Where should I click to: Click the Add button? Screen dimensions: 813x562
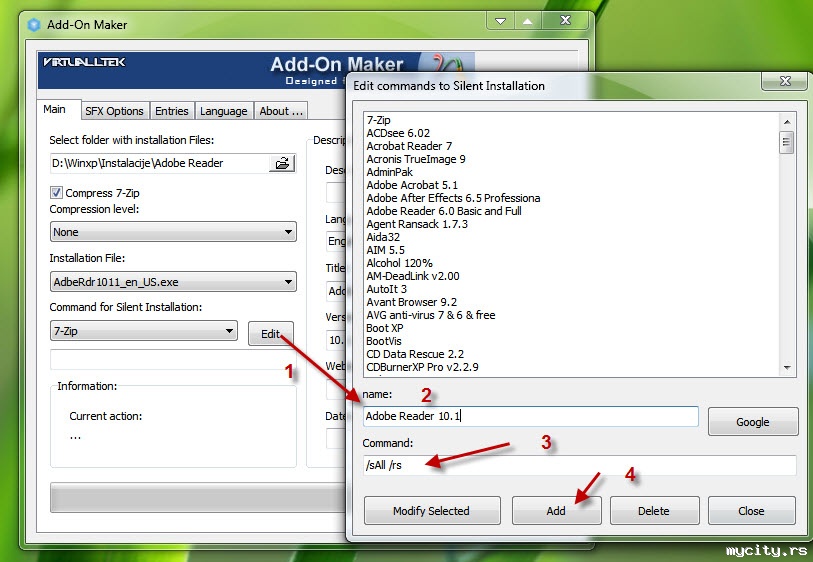[556, 511]
